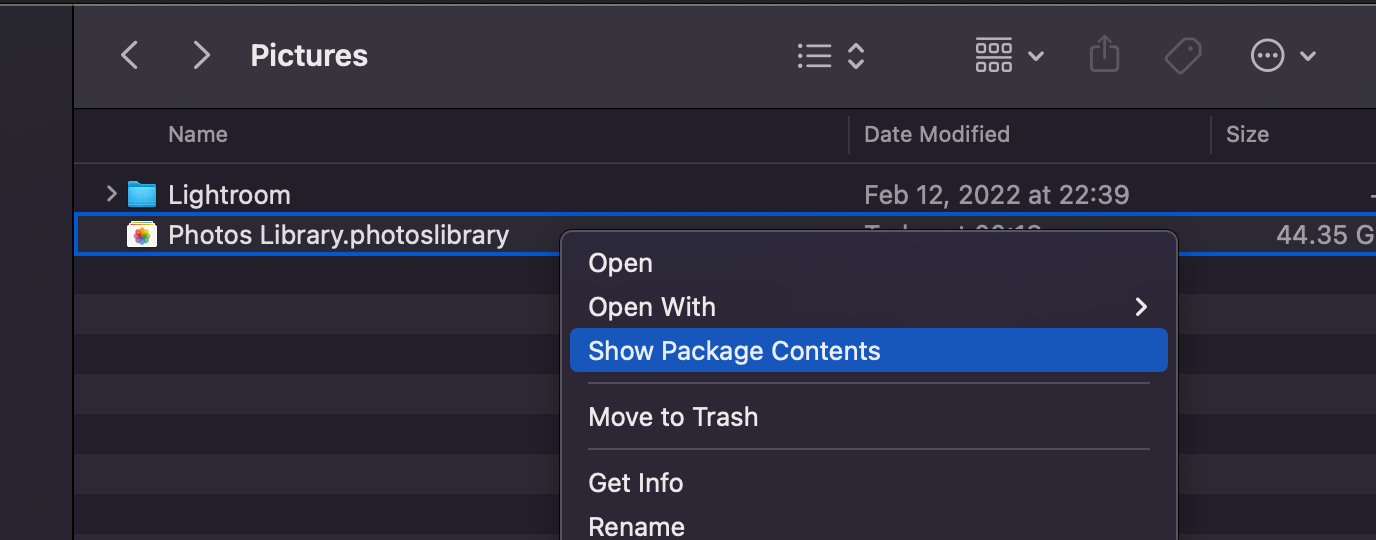Click the Pictures window title
This screenshot has width=1376, height=540.
click(309, 55)
